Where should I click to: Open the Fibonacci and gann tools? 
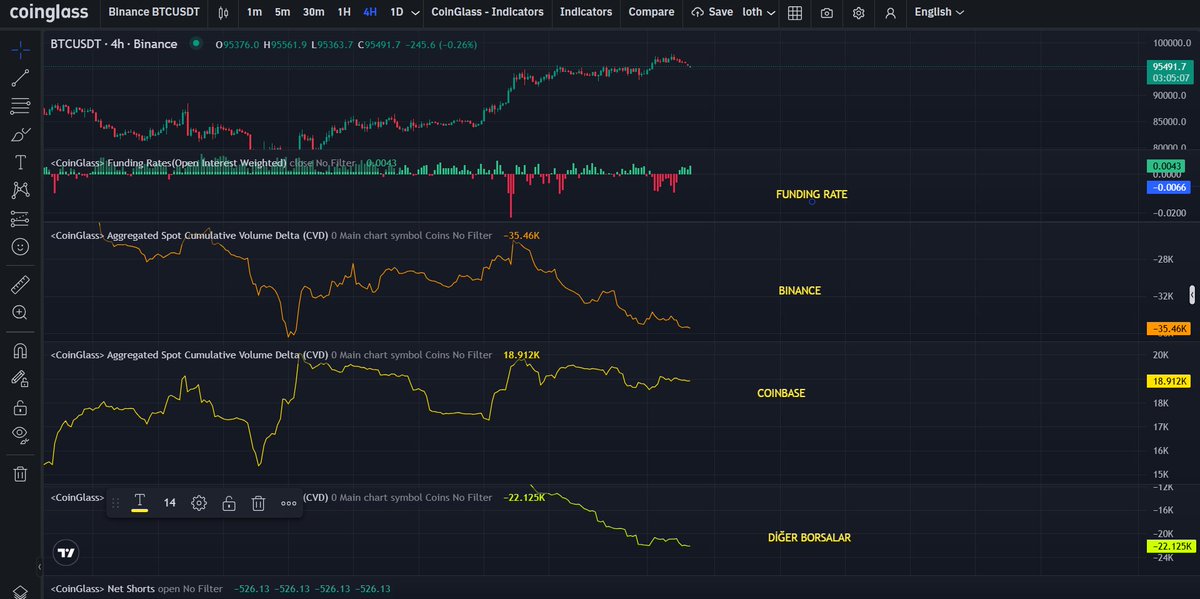pos(20,105)
